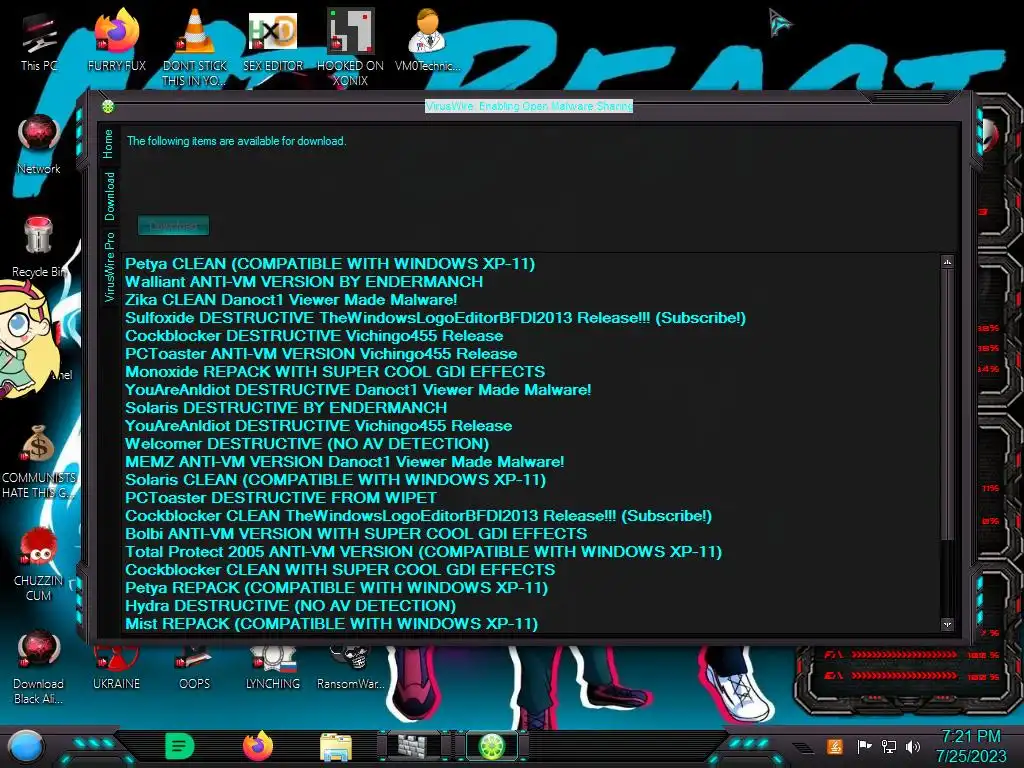Select PCToaster DESTRUCTIVE FROM WIPET
The image size is (1024, 768).
tap(281, 498)
